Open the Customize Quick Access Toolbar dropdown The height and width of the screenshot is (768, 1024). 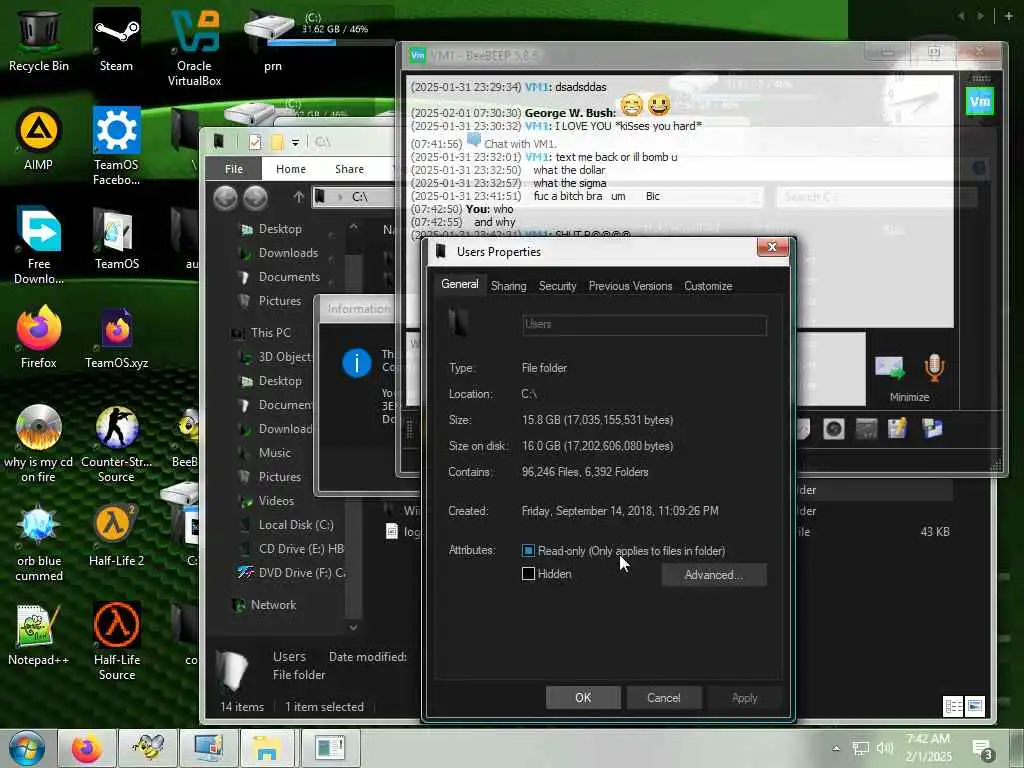[295, 142]
